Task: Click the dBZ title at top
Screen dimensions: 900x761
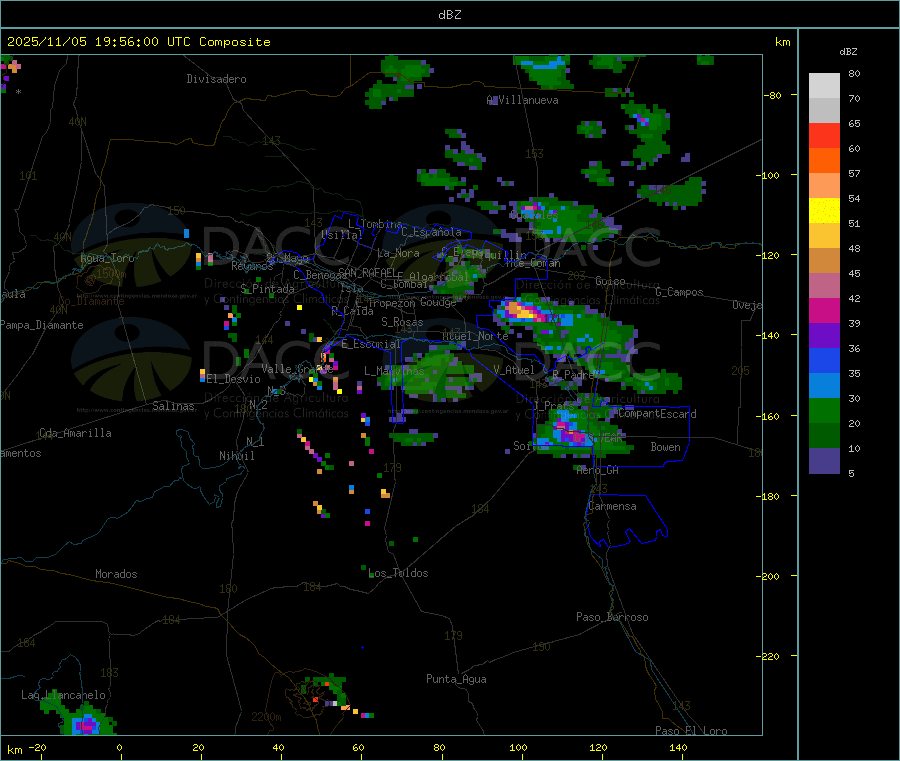Action: (449, 15)
